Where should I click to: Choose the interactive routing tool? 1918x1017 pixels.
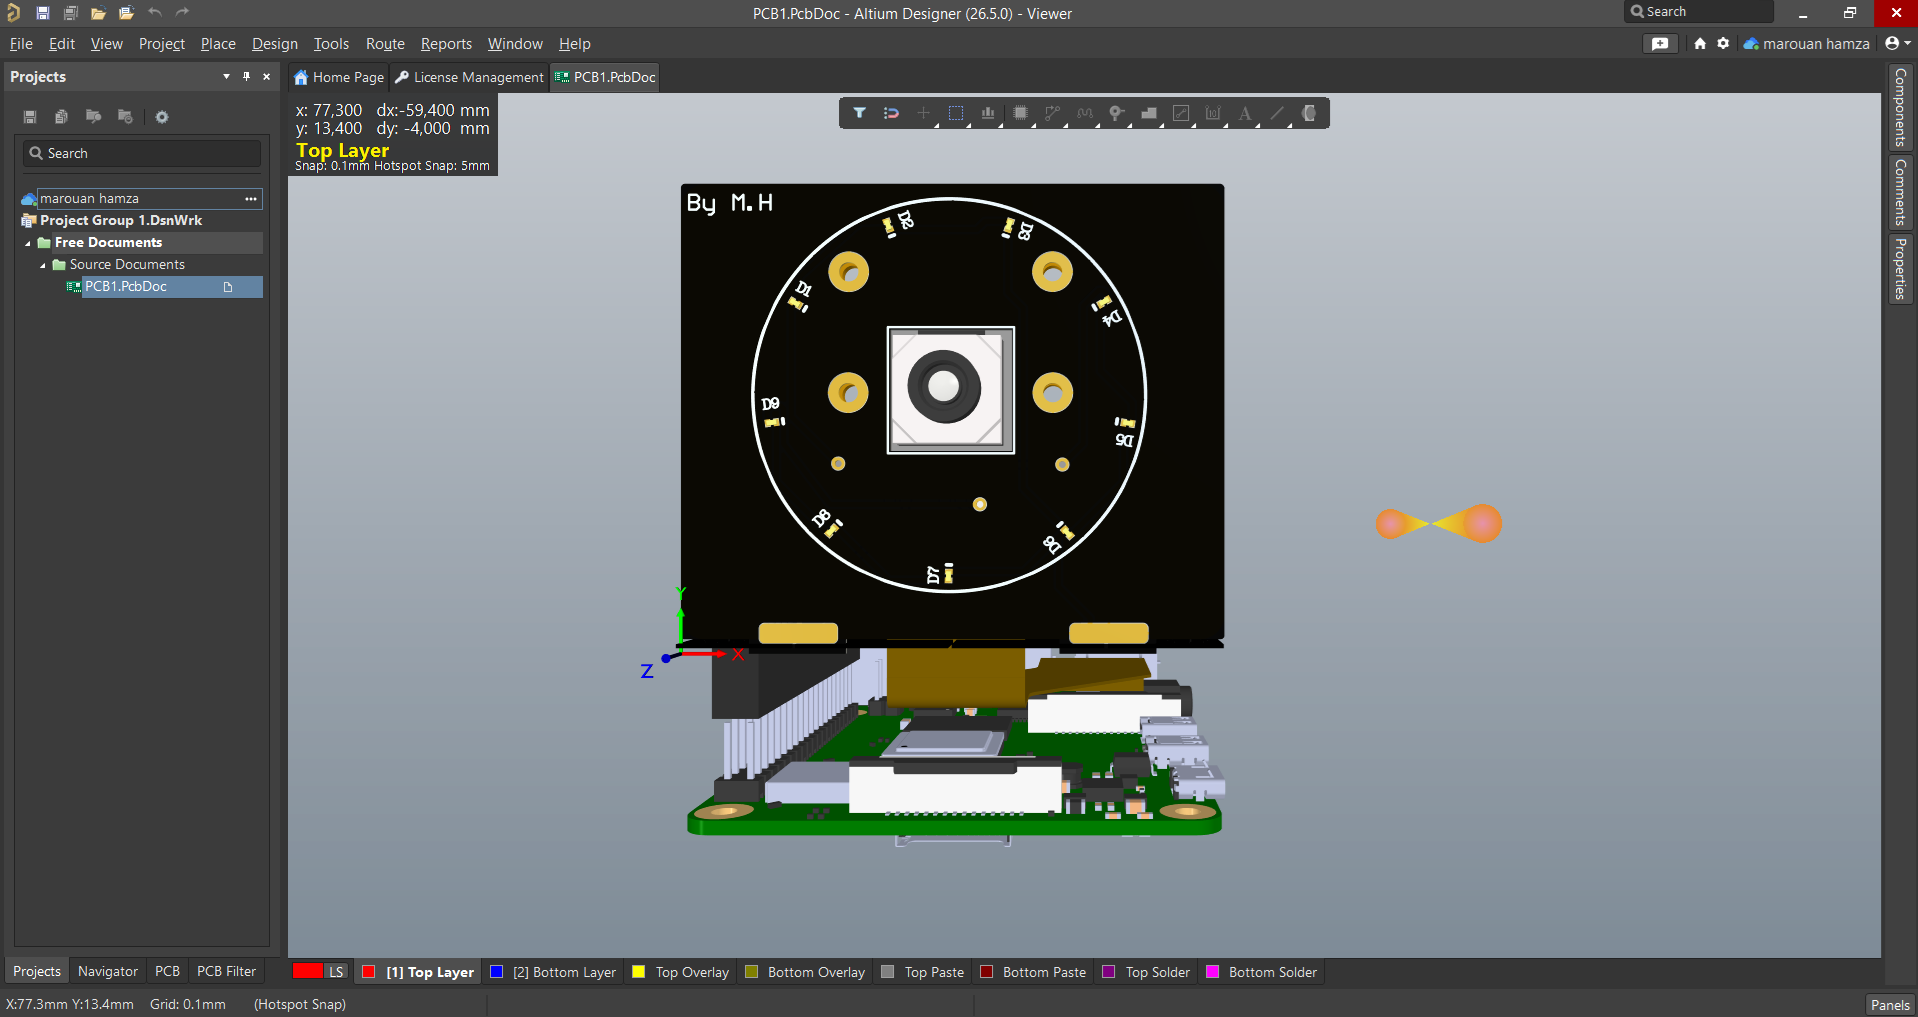(1052, 113)
